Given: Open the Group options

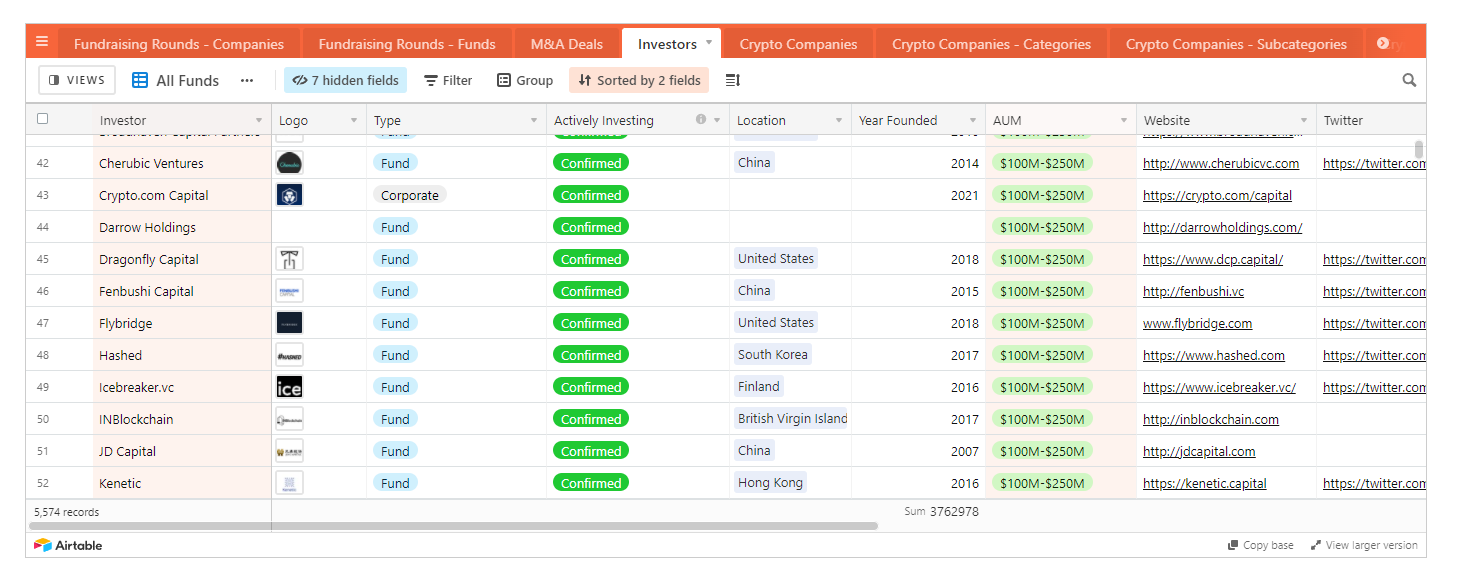Looking at the screenshot, I should coord(525,80).
